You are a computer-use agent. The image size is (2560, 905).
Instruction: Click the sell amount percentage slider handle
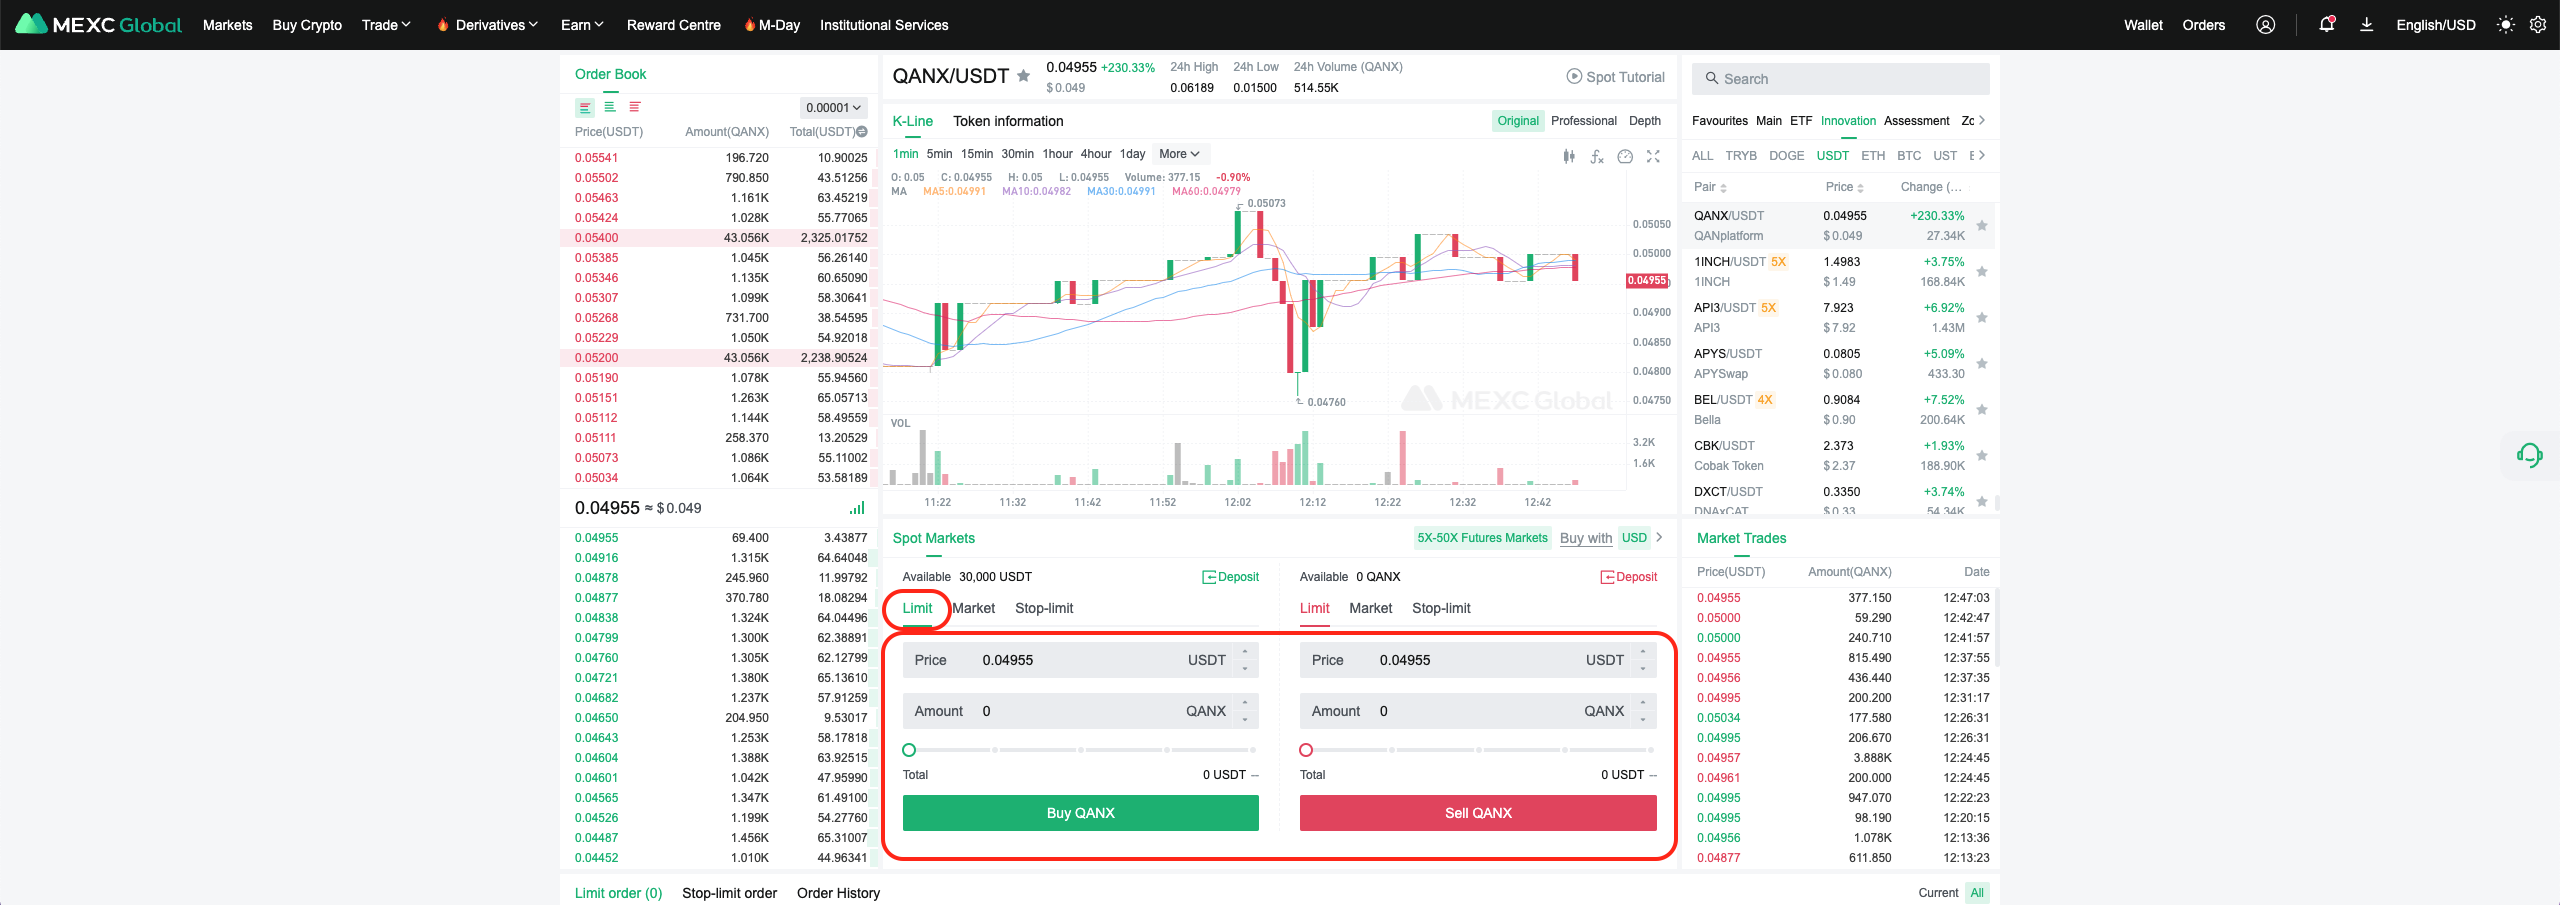[x=1306, y=750]
